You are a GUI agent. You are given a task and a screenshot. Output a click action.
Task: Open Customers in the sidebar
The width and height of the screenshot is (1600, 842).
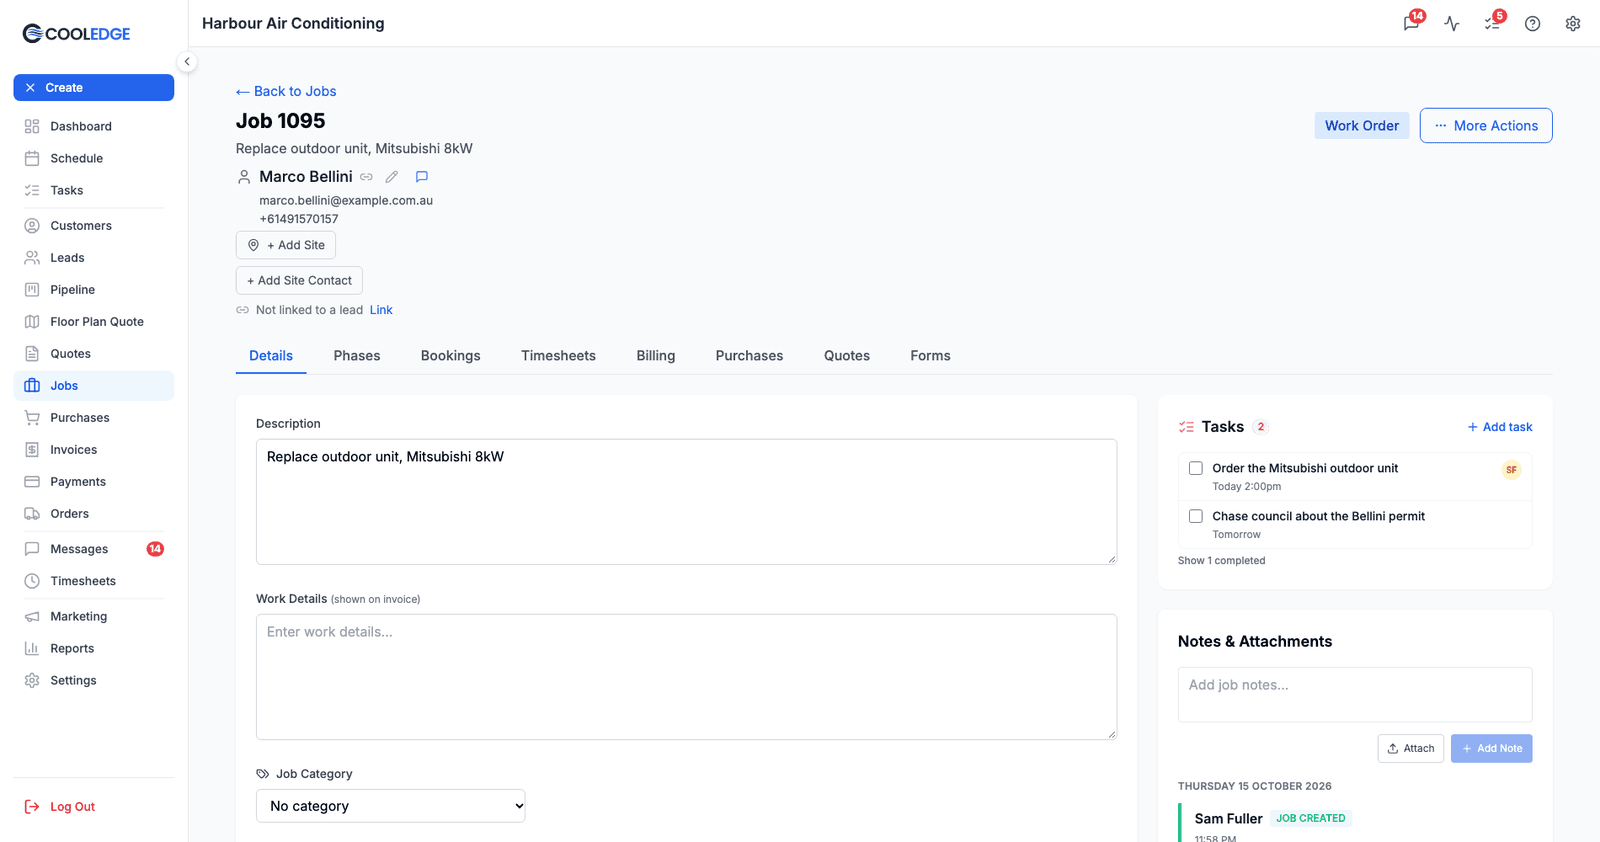point(94,226)
